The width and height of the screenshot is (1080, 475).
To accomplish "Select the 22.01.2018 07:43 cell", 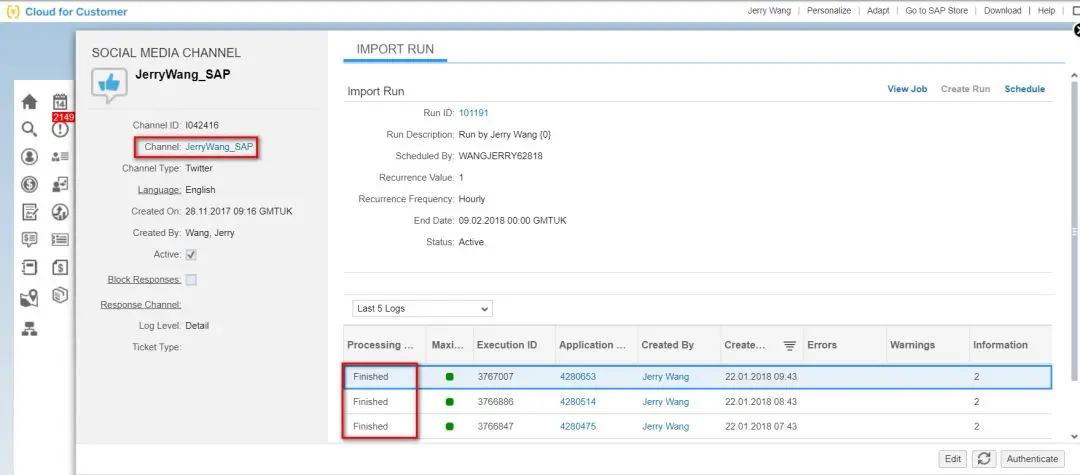I will tap(760, 426).
